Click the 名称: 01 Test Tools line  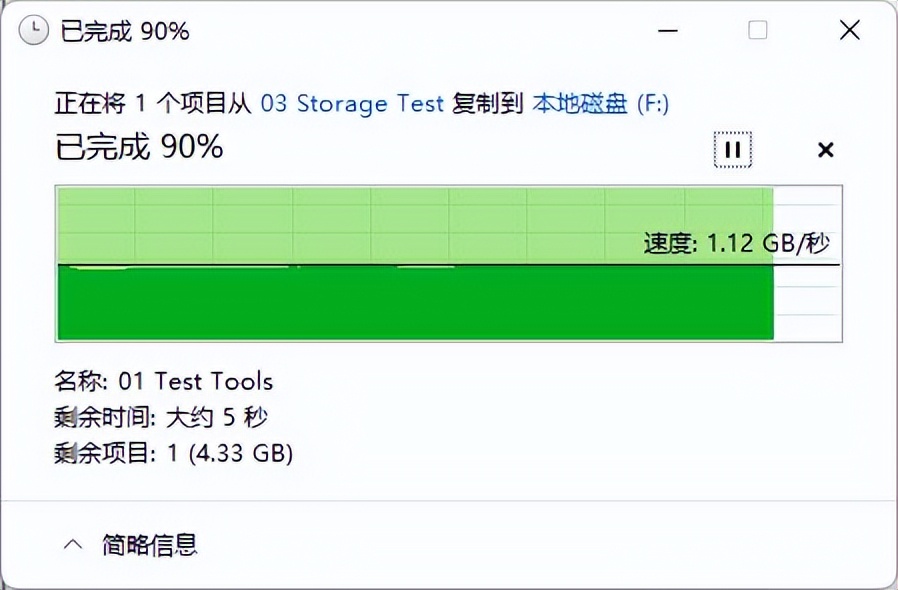coord(163,381)
